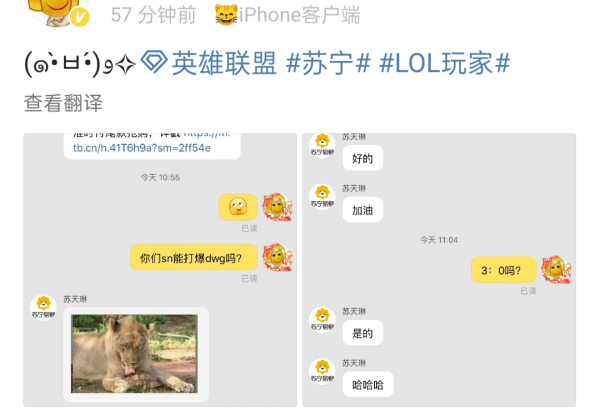
Task: Open the #LOL玩家# hashtag
Action: [x=445, y=63]
